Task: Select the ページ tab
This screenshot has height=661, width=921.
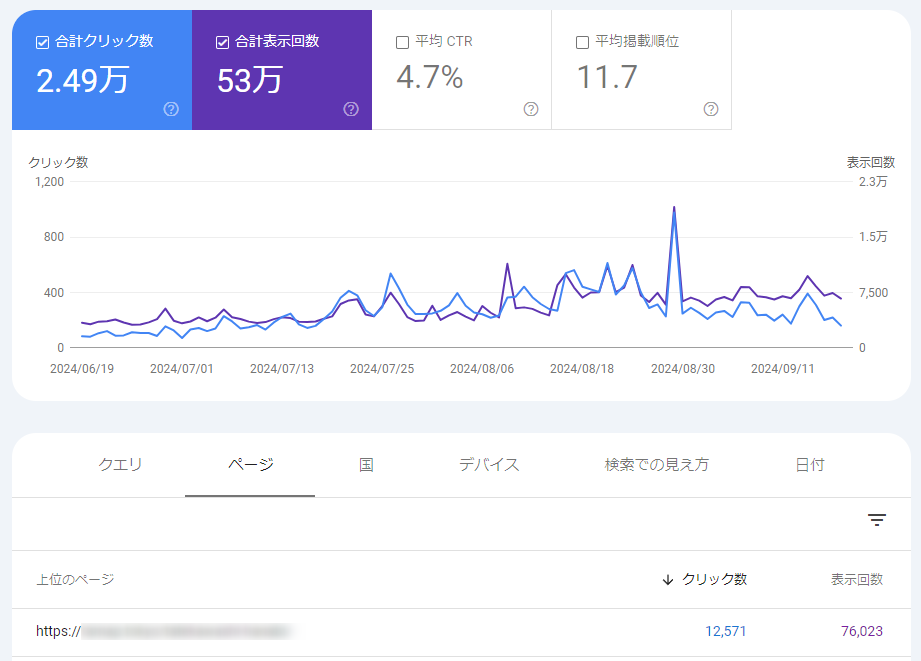Action: 250,465
